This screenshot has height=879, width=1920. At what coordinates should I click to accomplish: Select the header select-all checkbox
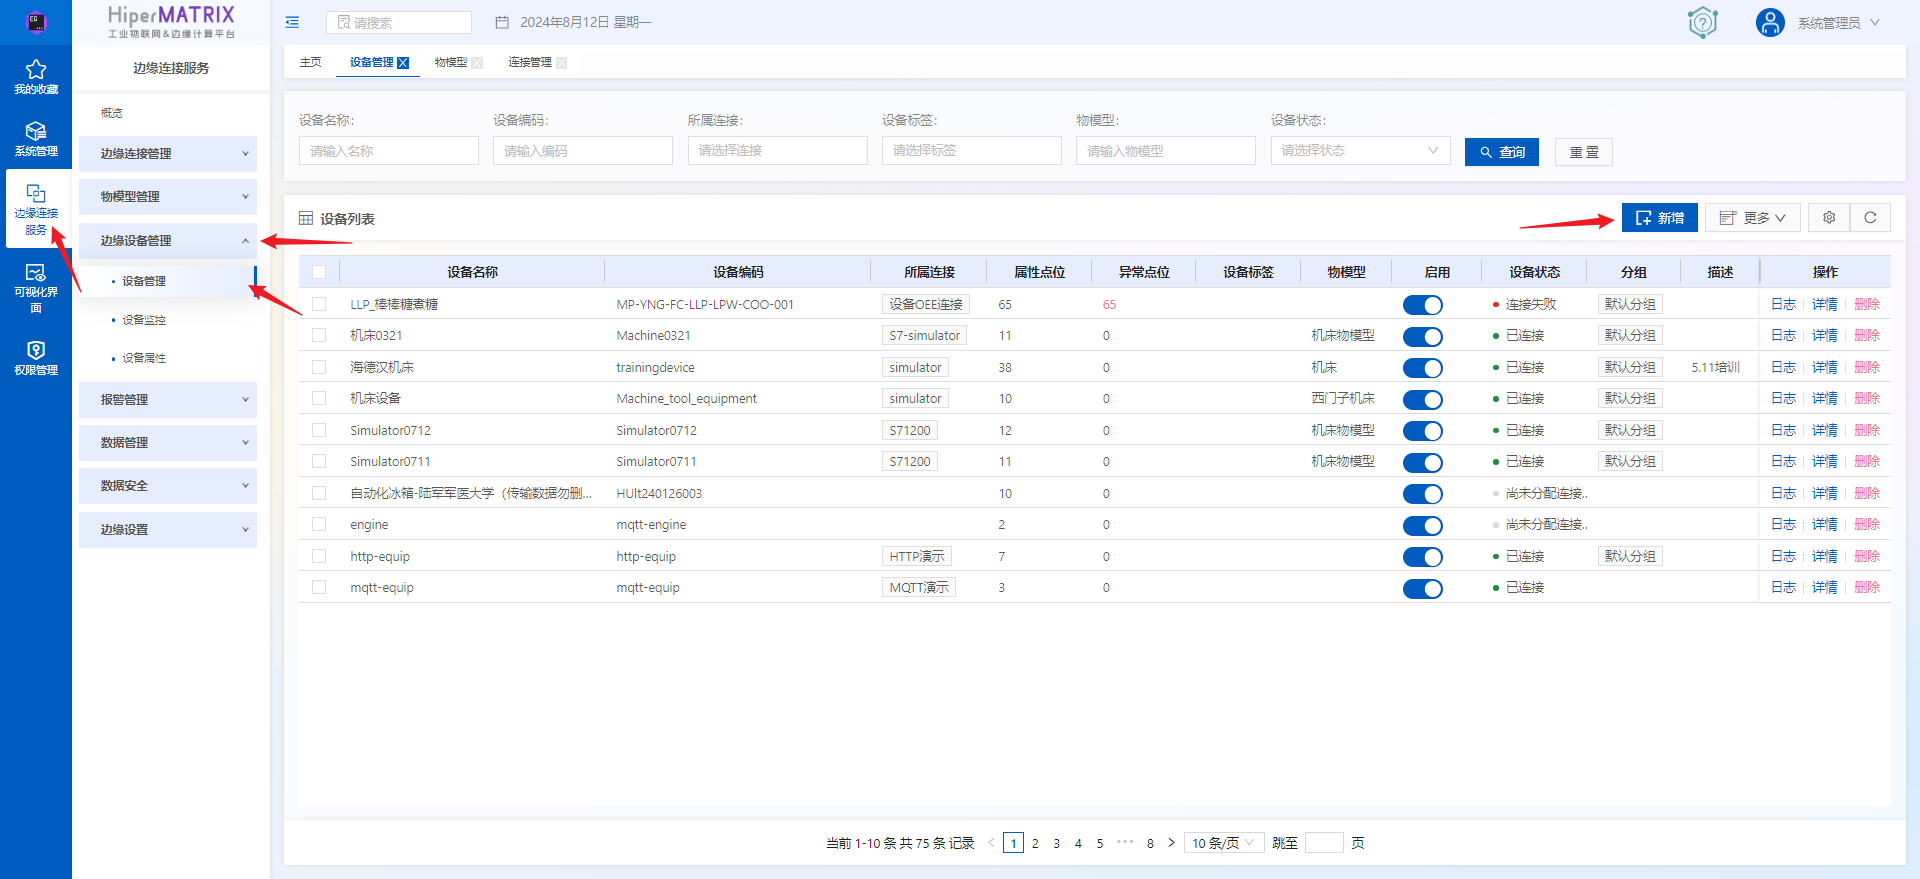click(x=319, y=272)
